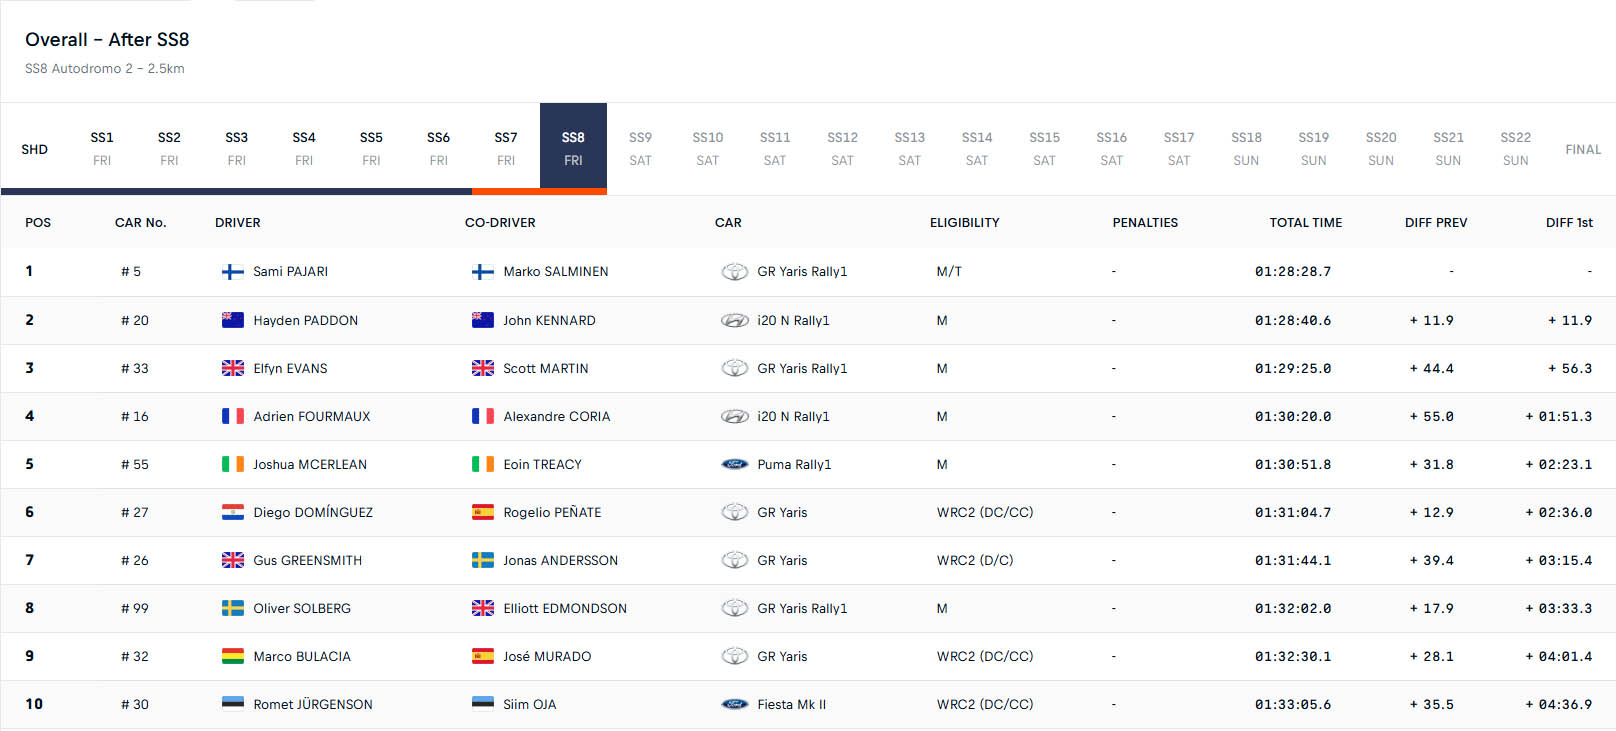Click the Toyota logo in Marco BULACIA's row

click(735, 656)
